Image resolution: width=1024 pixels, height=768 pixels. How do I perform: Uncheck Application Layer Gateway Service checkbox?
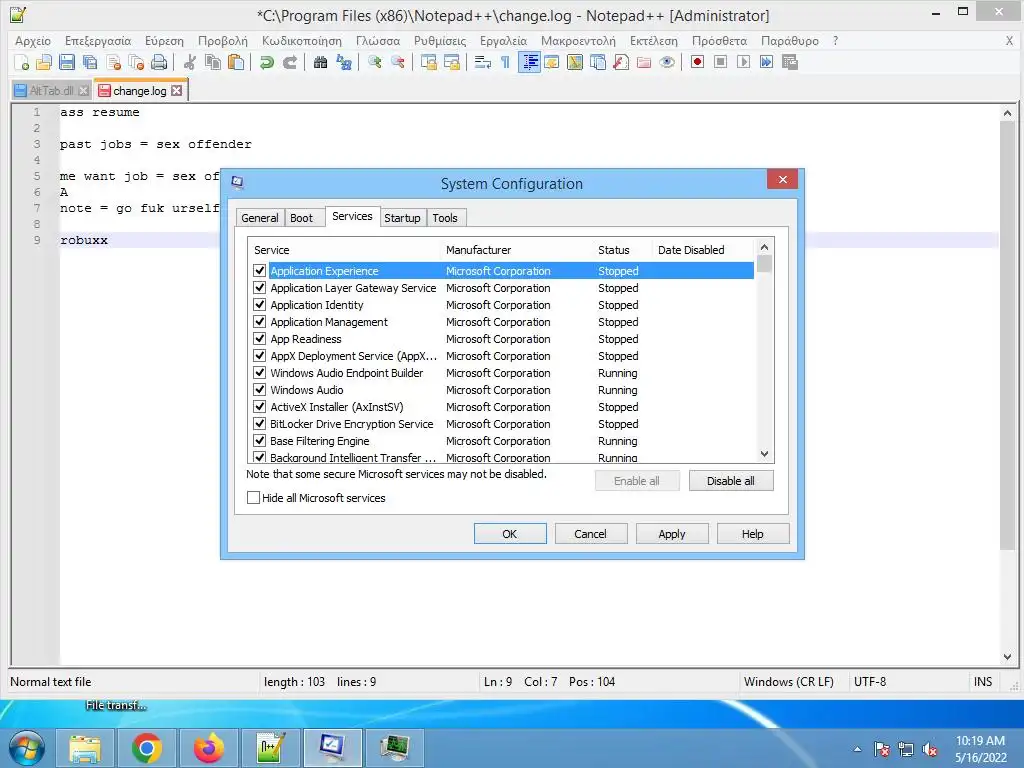(x=259, y=287)
